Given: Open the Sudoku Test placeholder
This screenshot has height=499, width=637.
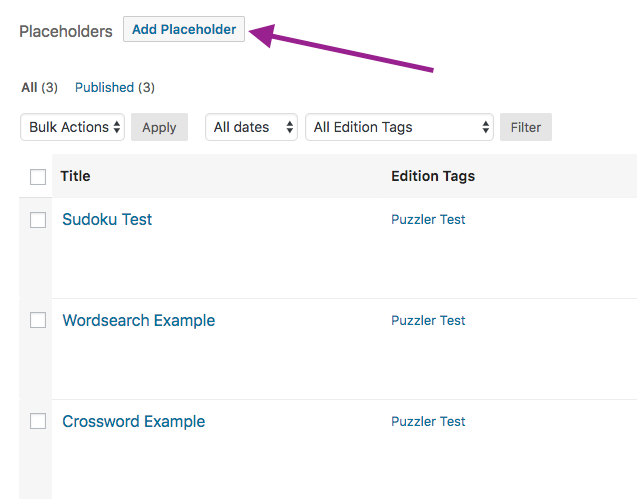Looking at the screenshot, I should coord(107,219).
